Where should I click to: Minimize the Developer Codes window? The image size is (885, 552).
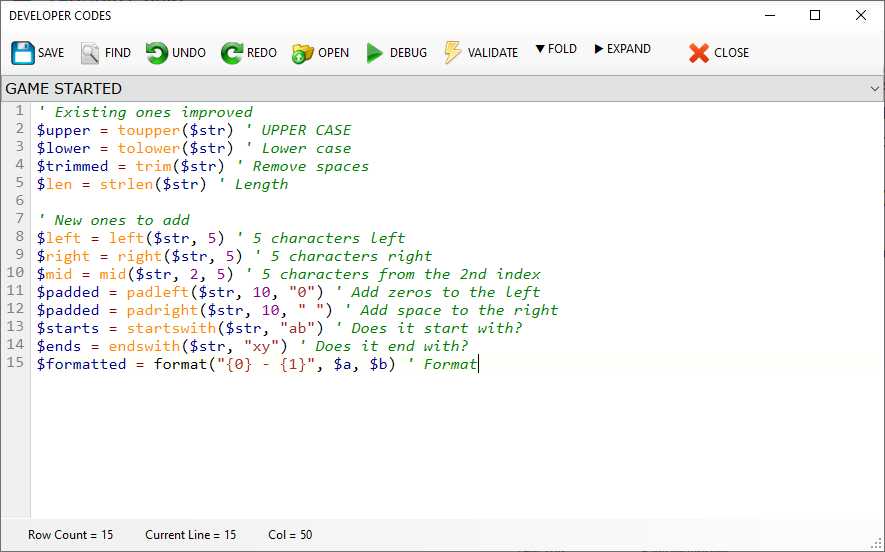pyautogui.click(x=769, y=15)
